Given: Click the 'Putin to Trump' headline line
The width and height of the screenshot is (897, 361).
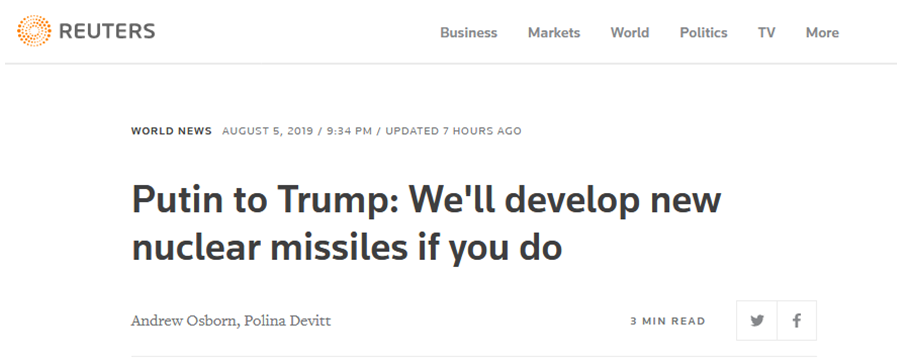Looking at the screenshot, I should pos(426,200).
